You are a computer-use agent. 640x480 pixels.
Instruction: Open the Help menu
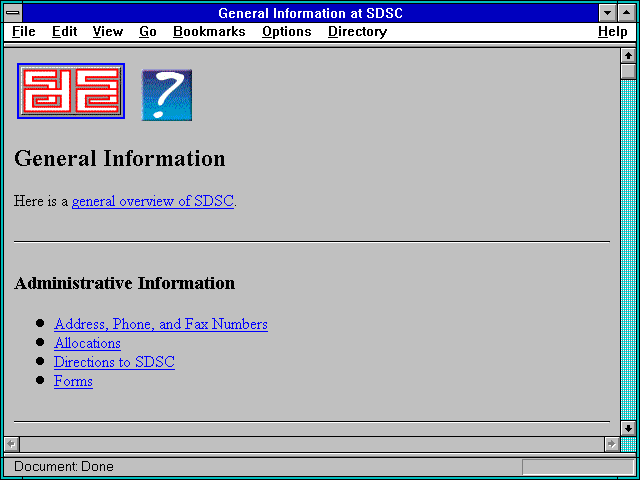click(x=613, y=31)
